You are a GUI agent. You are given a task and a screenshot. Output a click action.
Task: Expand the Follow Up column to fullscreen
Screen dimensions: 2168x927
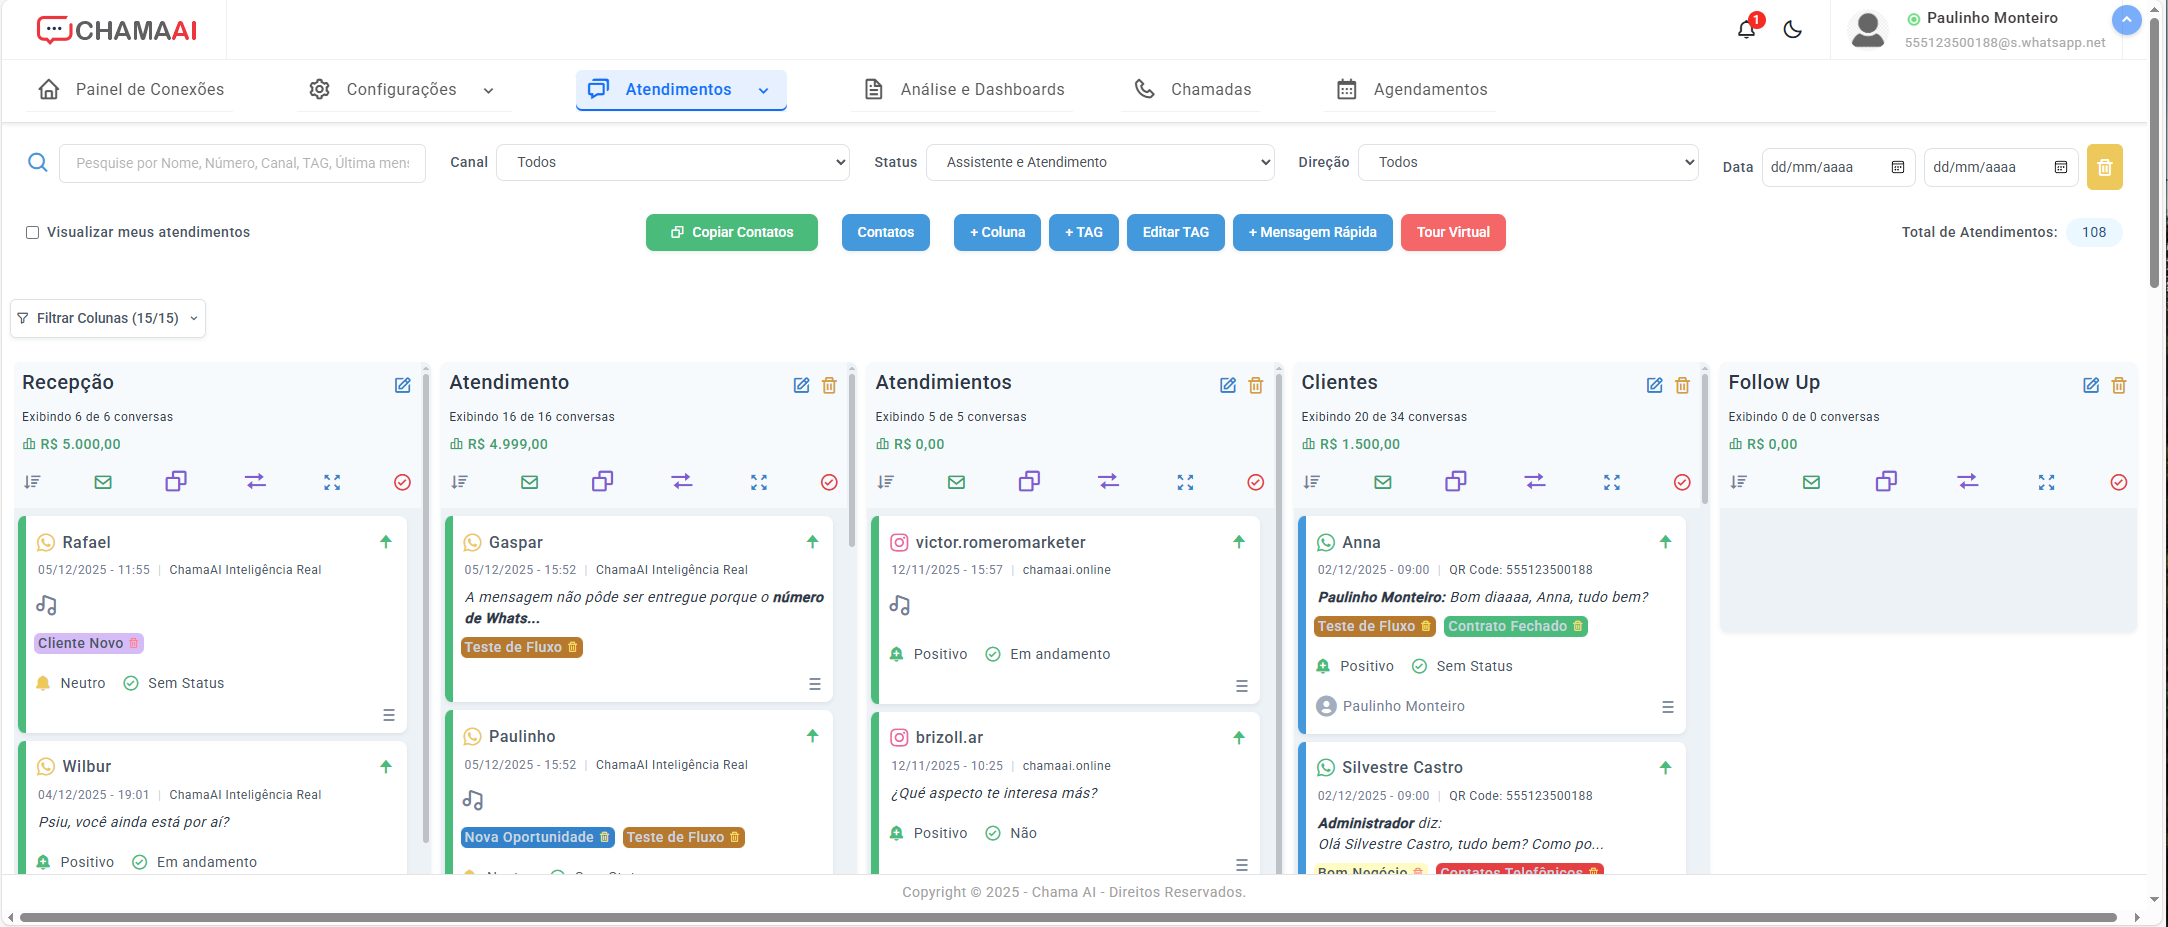(x=2046, y=482)
